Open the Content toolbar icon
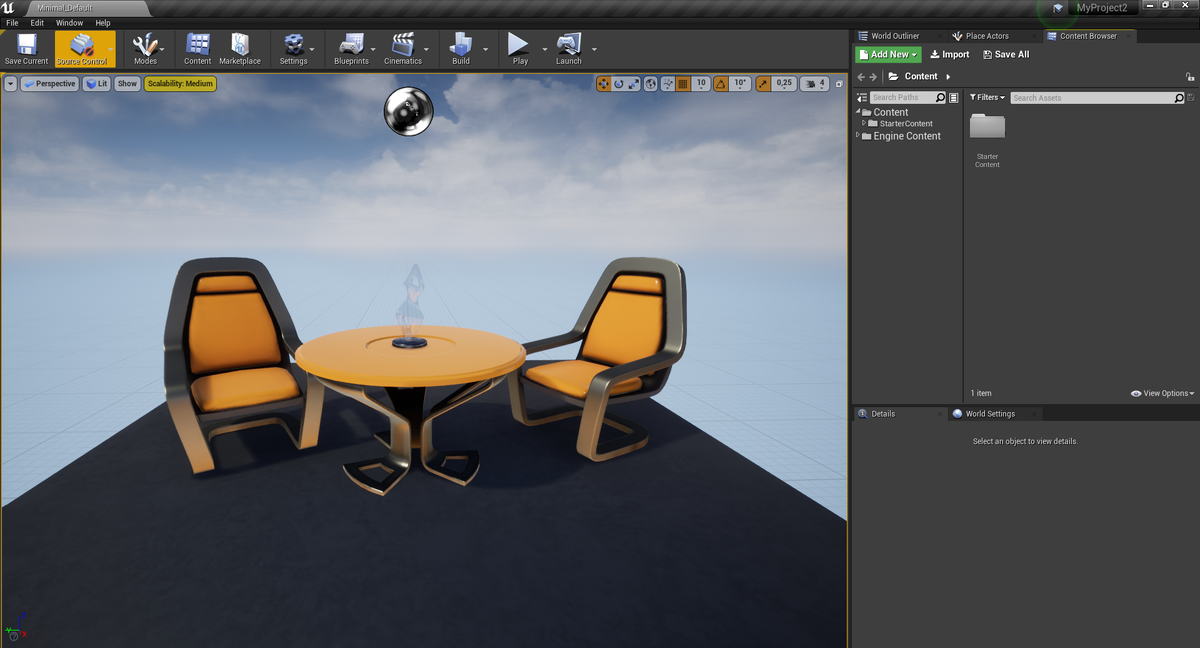The width and height of the screenshot is (1200, 648). point(198,49)
